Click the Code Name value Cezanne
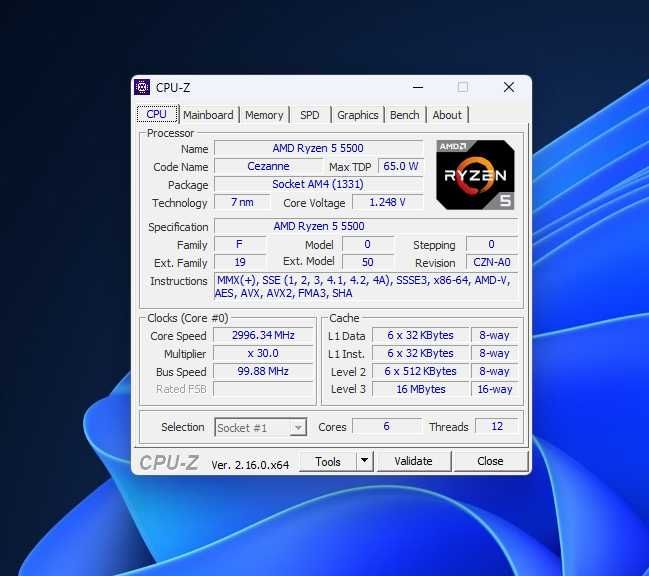The image size is (649, 576). pos(268,166)
